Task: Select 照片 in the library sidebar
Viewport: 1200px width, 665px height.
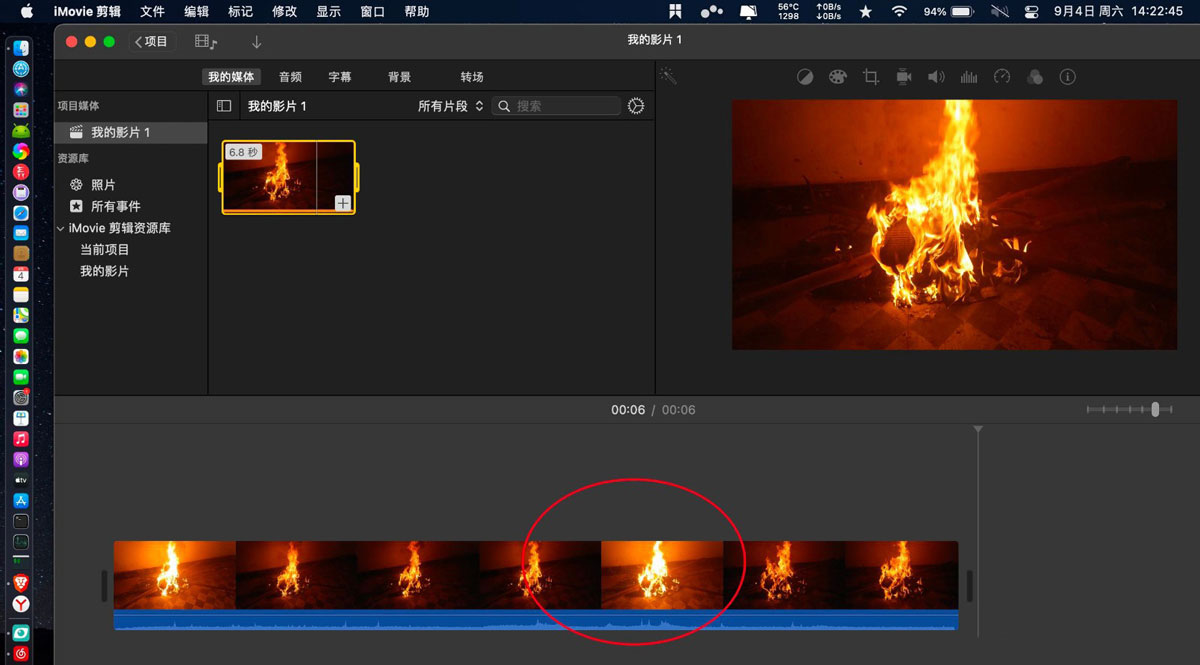Action: point(103,185)
